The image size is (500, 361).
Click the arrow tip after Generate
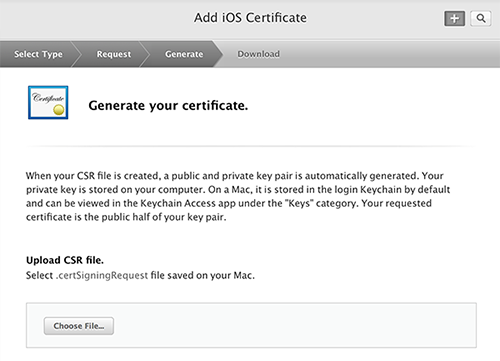click(x=218, y=54)
